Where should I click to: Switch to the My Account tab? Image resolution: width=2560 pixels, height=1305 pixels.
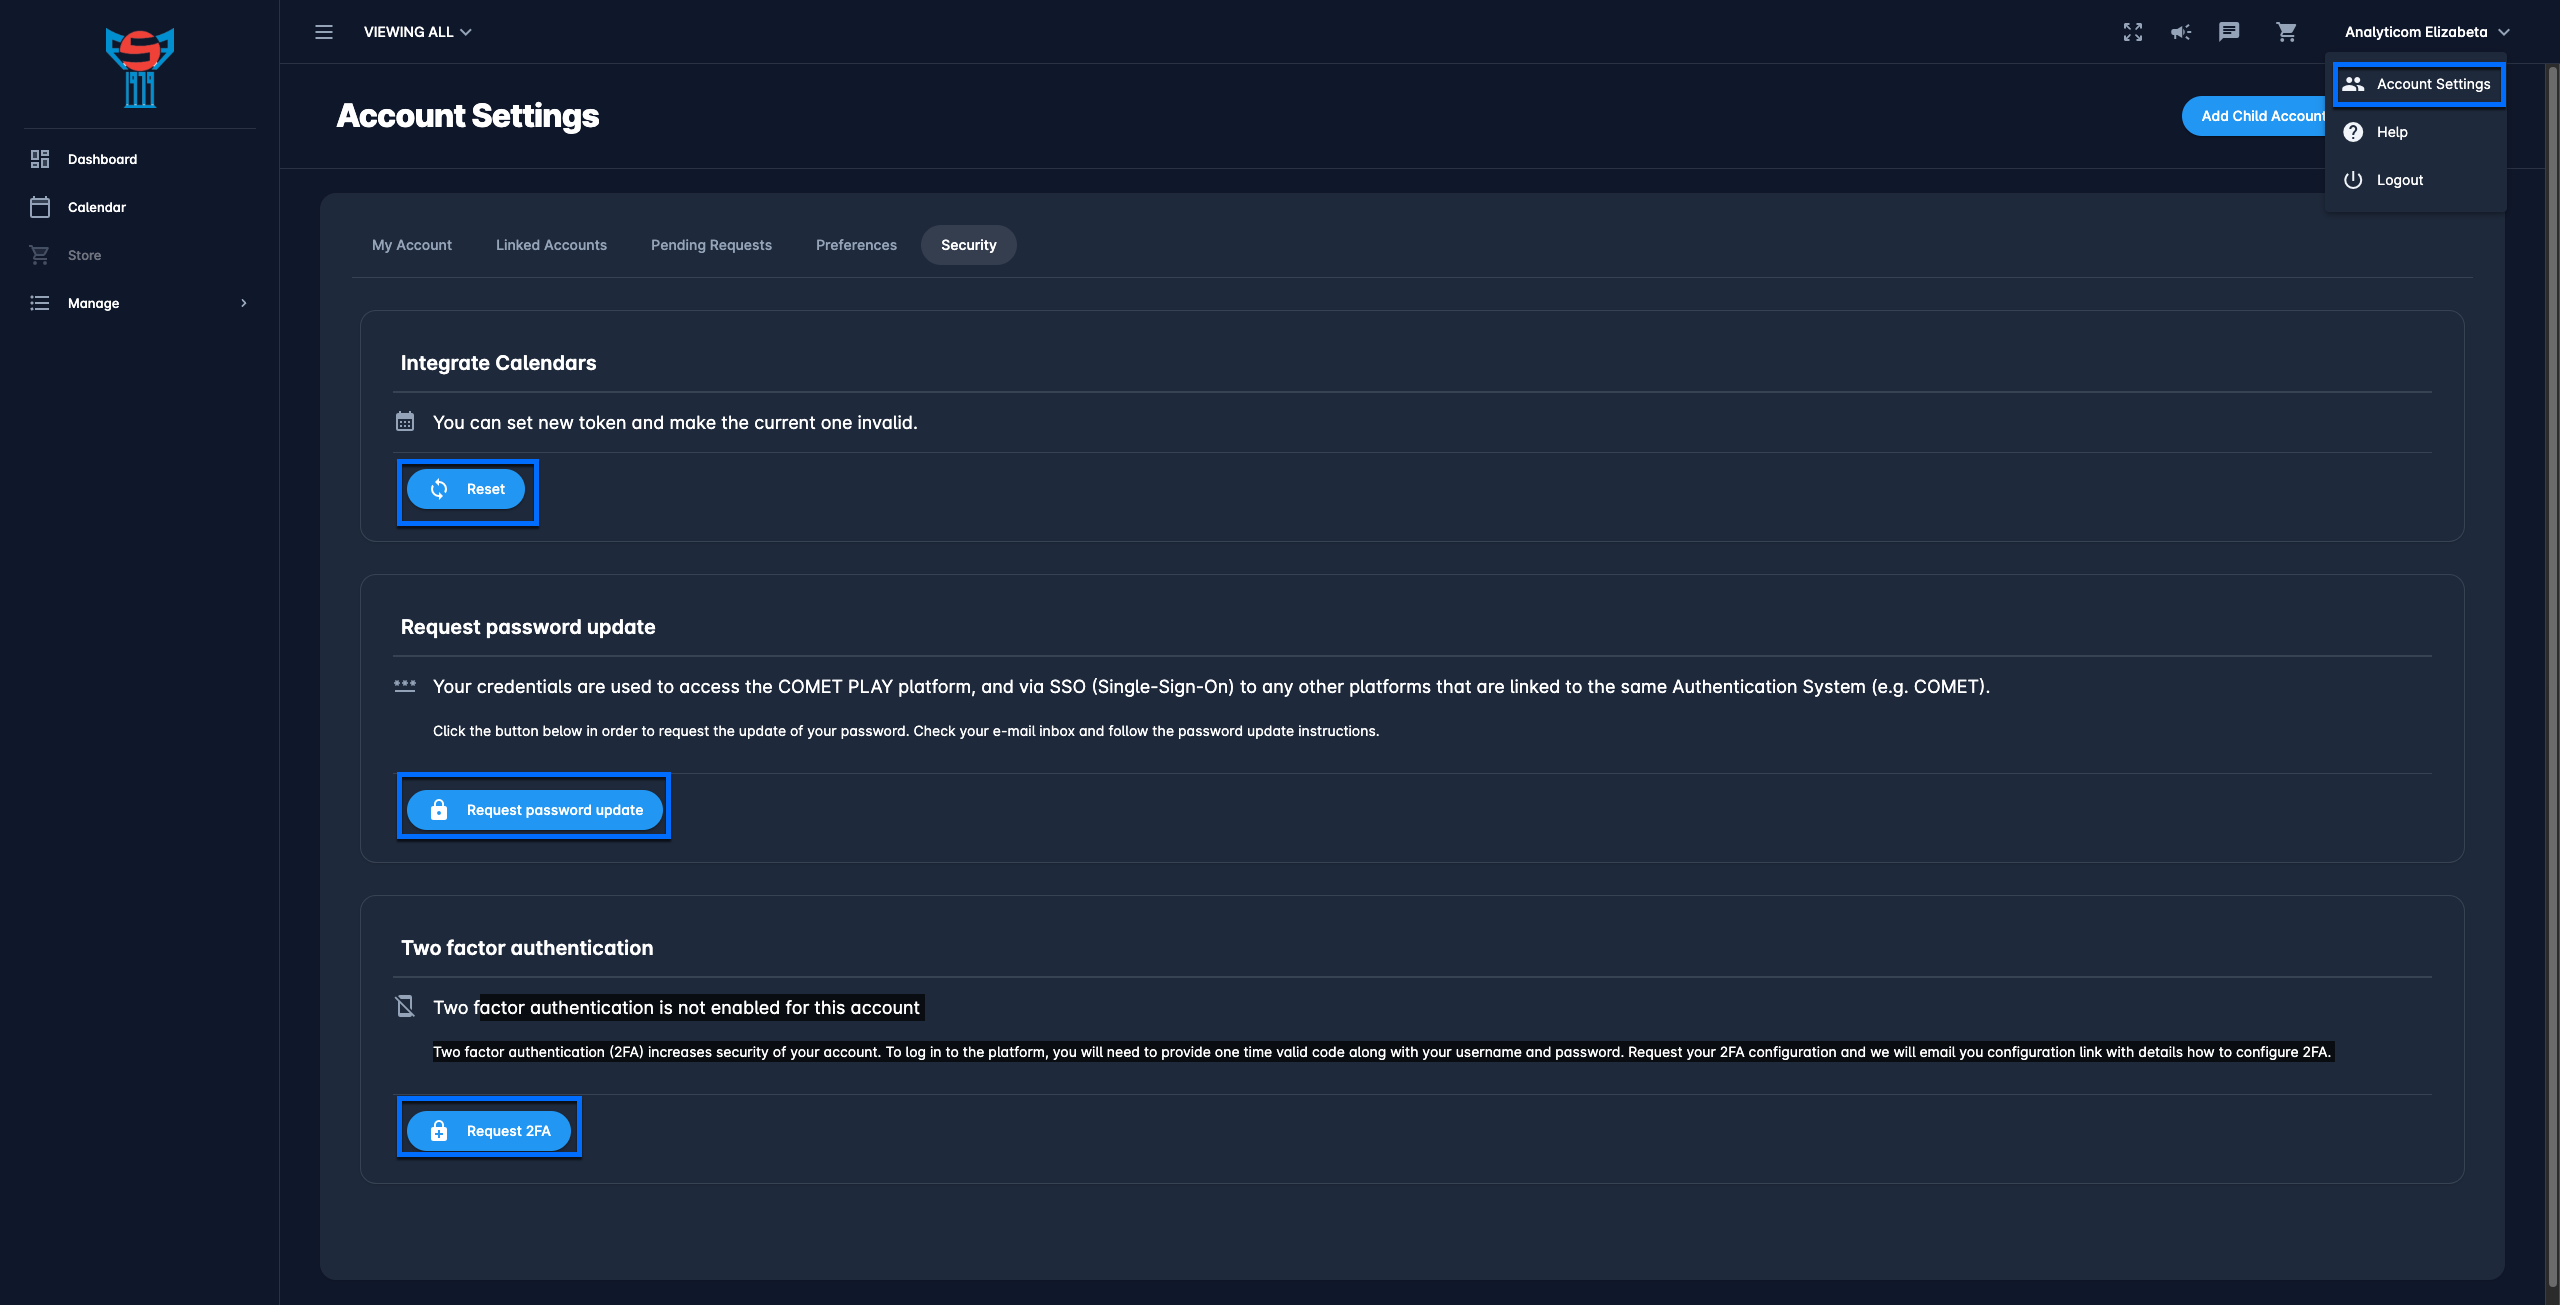tap(411, 245)
